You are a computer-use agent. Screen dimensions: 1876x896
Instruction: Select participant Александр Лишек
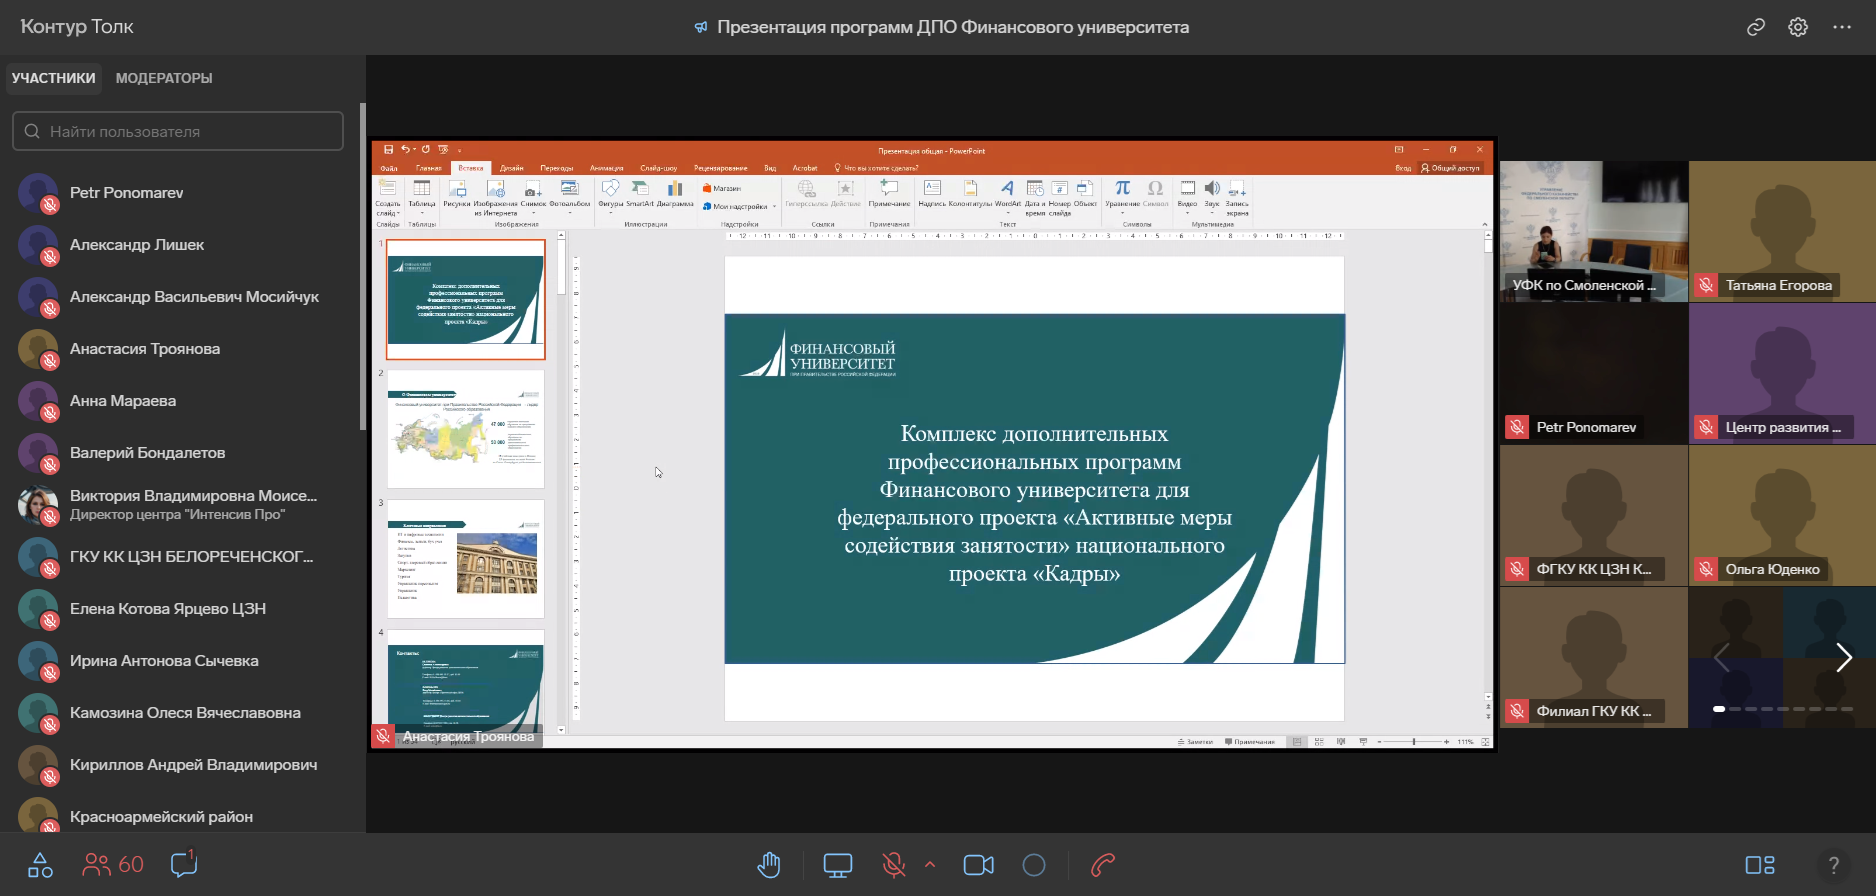(x=180, y=245)
